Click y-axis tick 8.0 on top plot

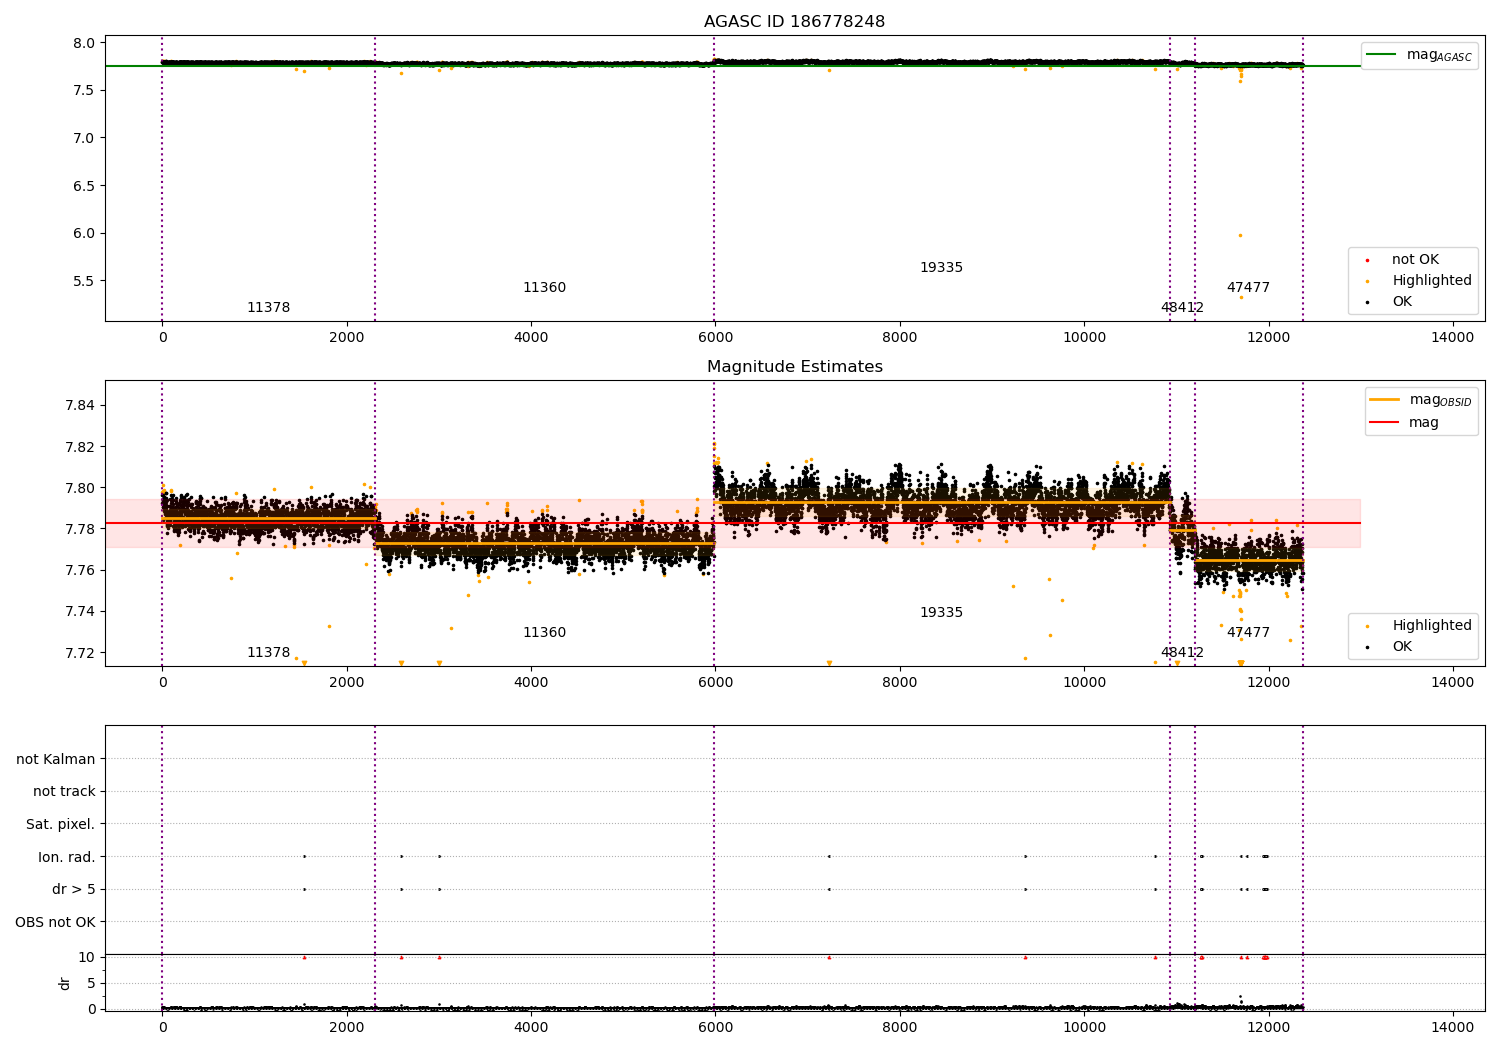pos(84,43)
